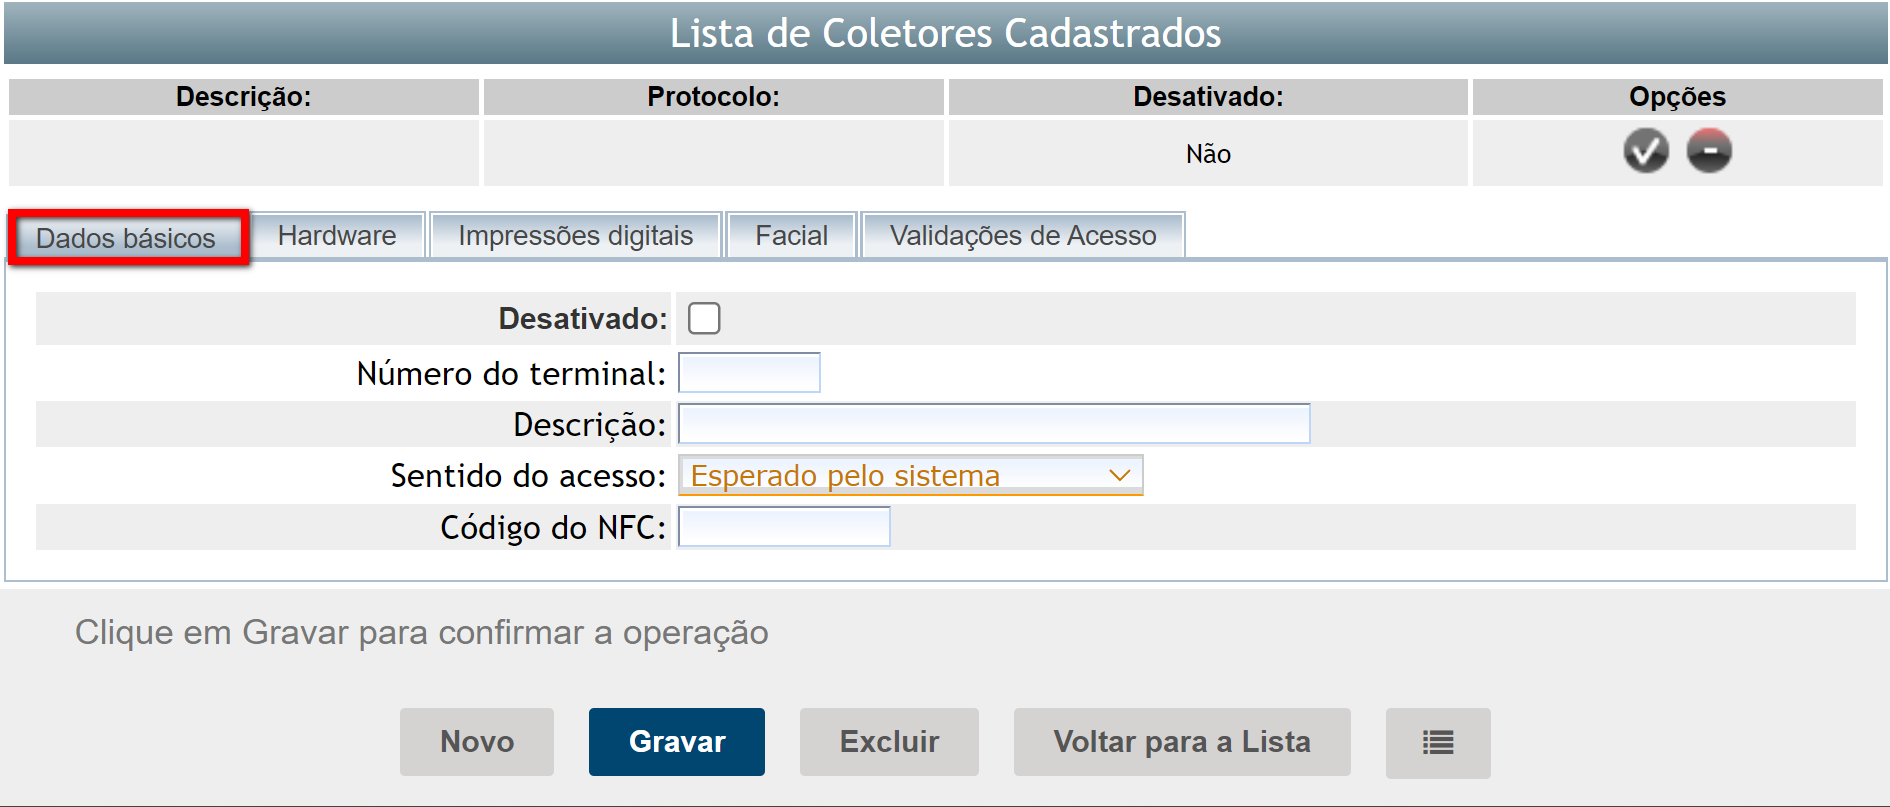Open the Validações de Acesso tab
Viewport: 1890px width, 807px height.
[1022, 236]
